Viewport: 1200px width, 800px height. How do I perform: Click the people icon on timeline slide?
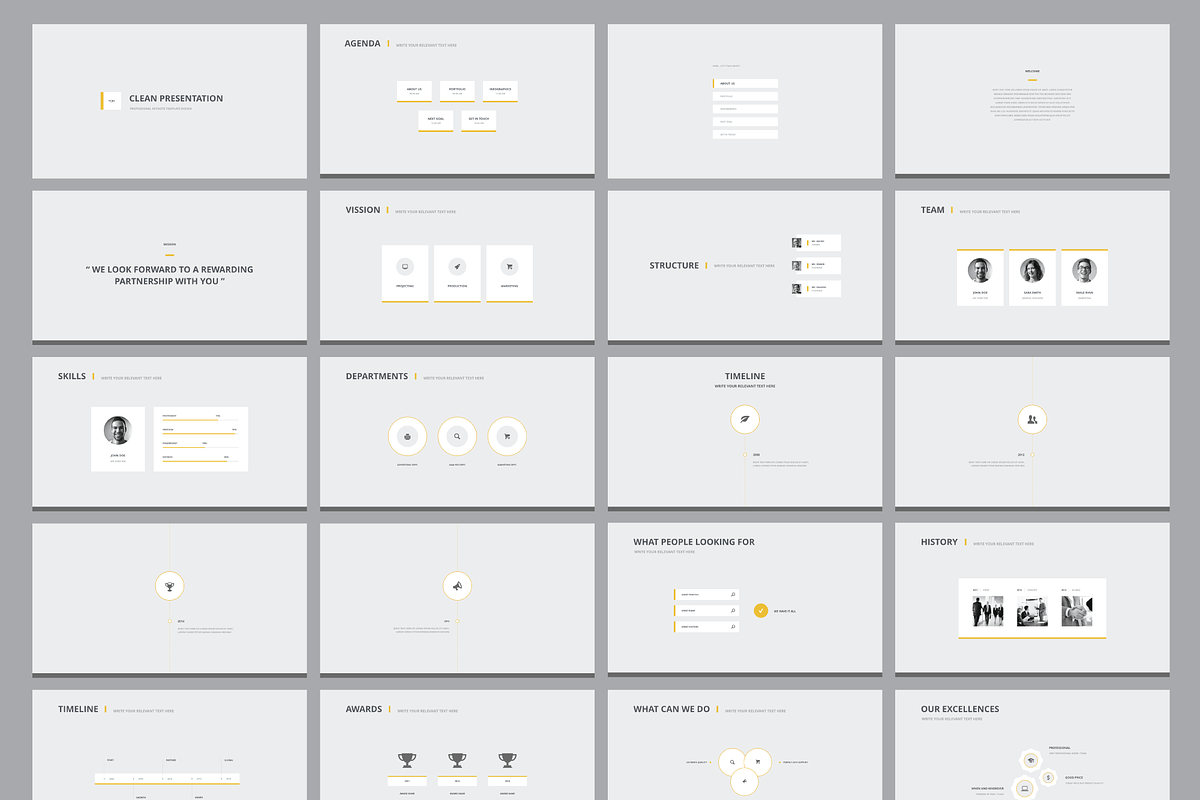(1032, 420)
